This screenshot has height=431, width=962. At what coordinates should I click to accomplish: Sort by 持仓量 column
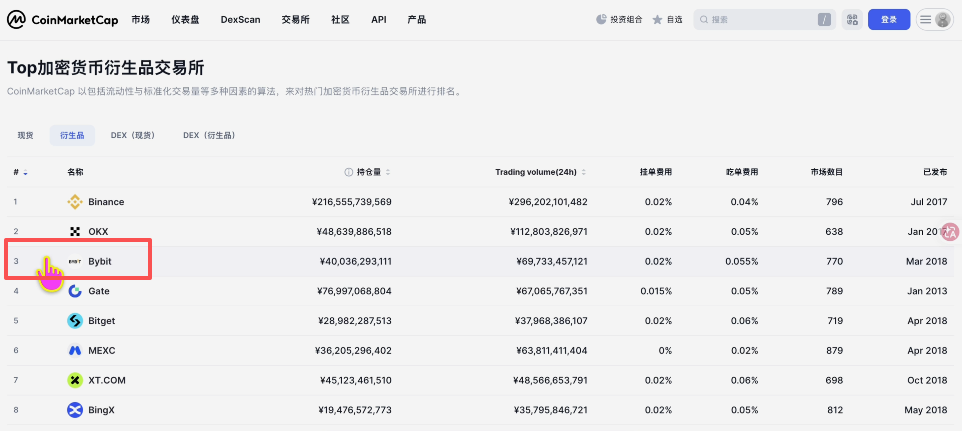(x=373, y=172)
